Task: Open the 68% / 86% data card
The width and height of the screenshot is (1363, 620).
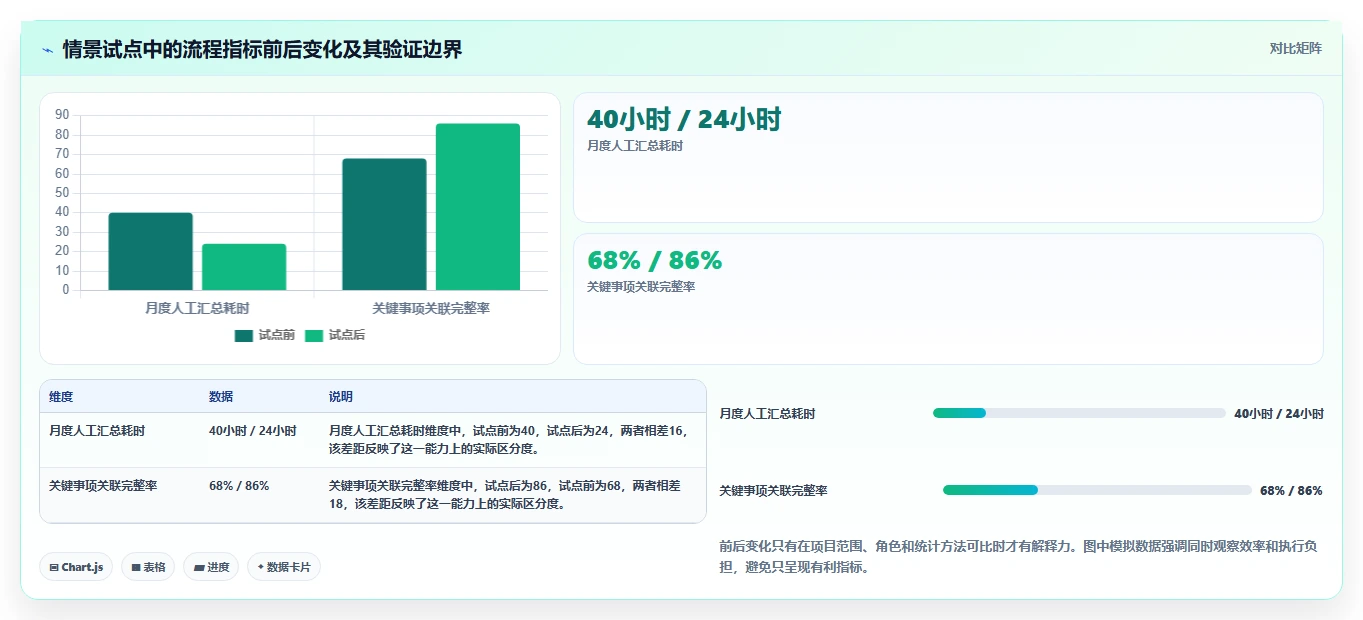Action: pos(948,299)
